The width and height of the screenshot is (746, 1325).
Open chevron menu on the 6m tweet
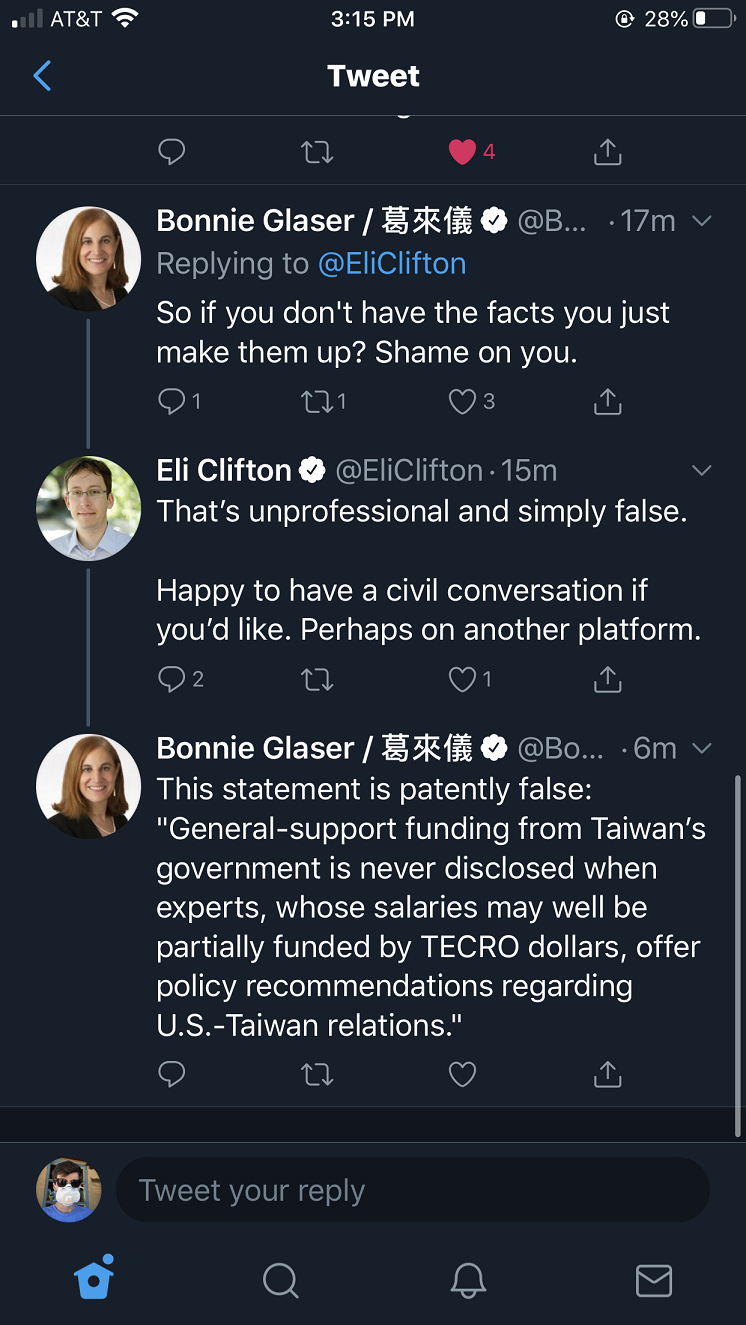click(702, 748)
